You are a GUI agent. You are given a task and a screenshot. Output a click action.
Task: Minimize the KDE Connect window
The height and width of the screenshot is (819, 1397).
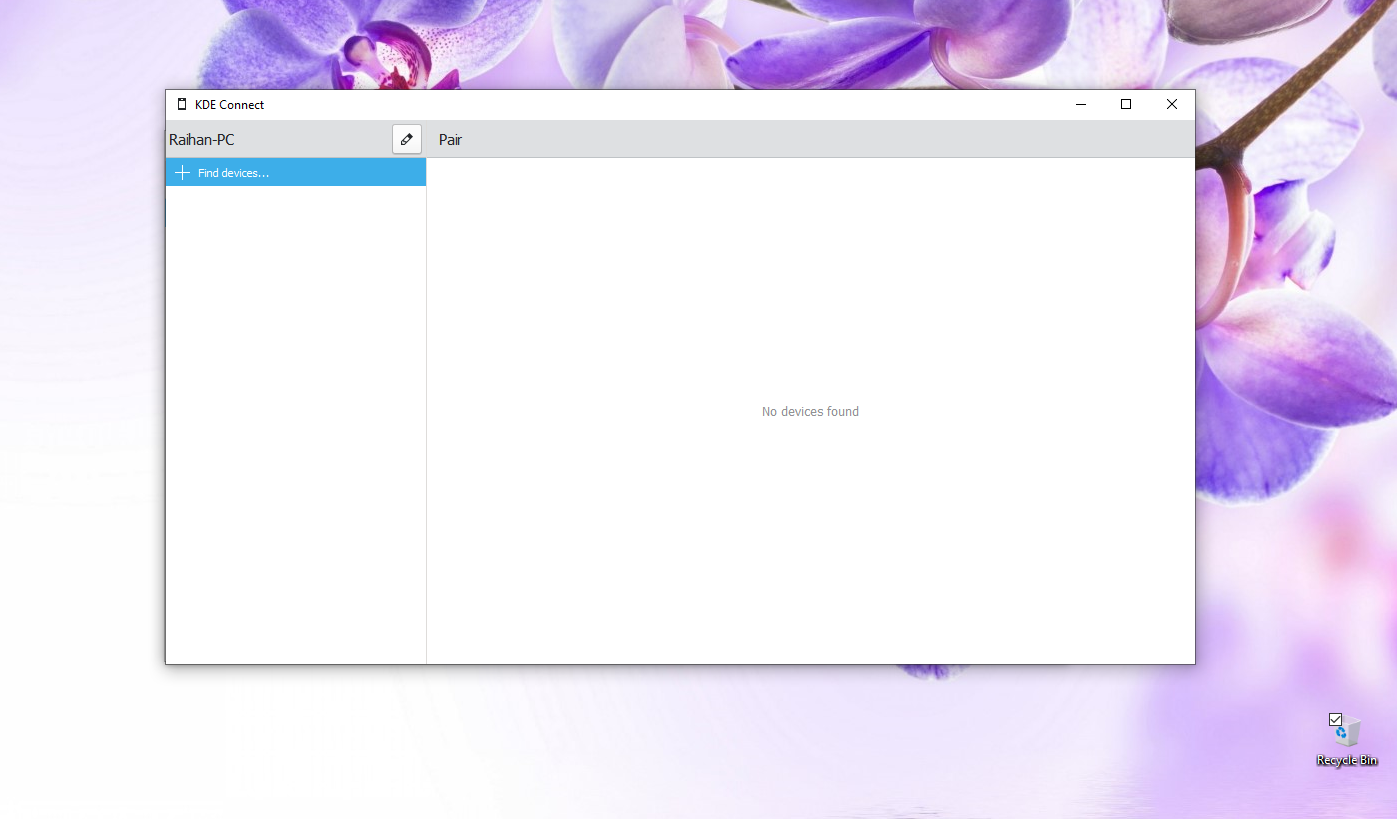tap(1081, 104)
